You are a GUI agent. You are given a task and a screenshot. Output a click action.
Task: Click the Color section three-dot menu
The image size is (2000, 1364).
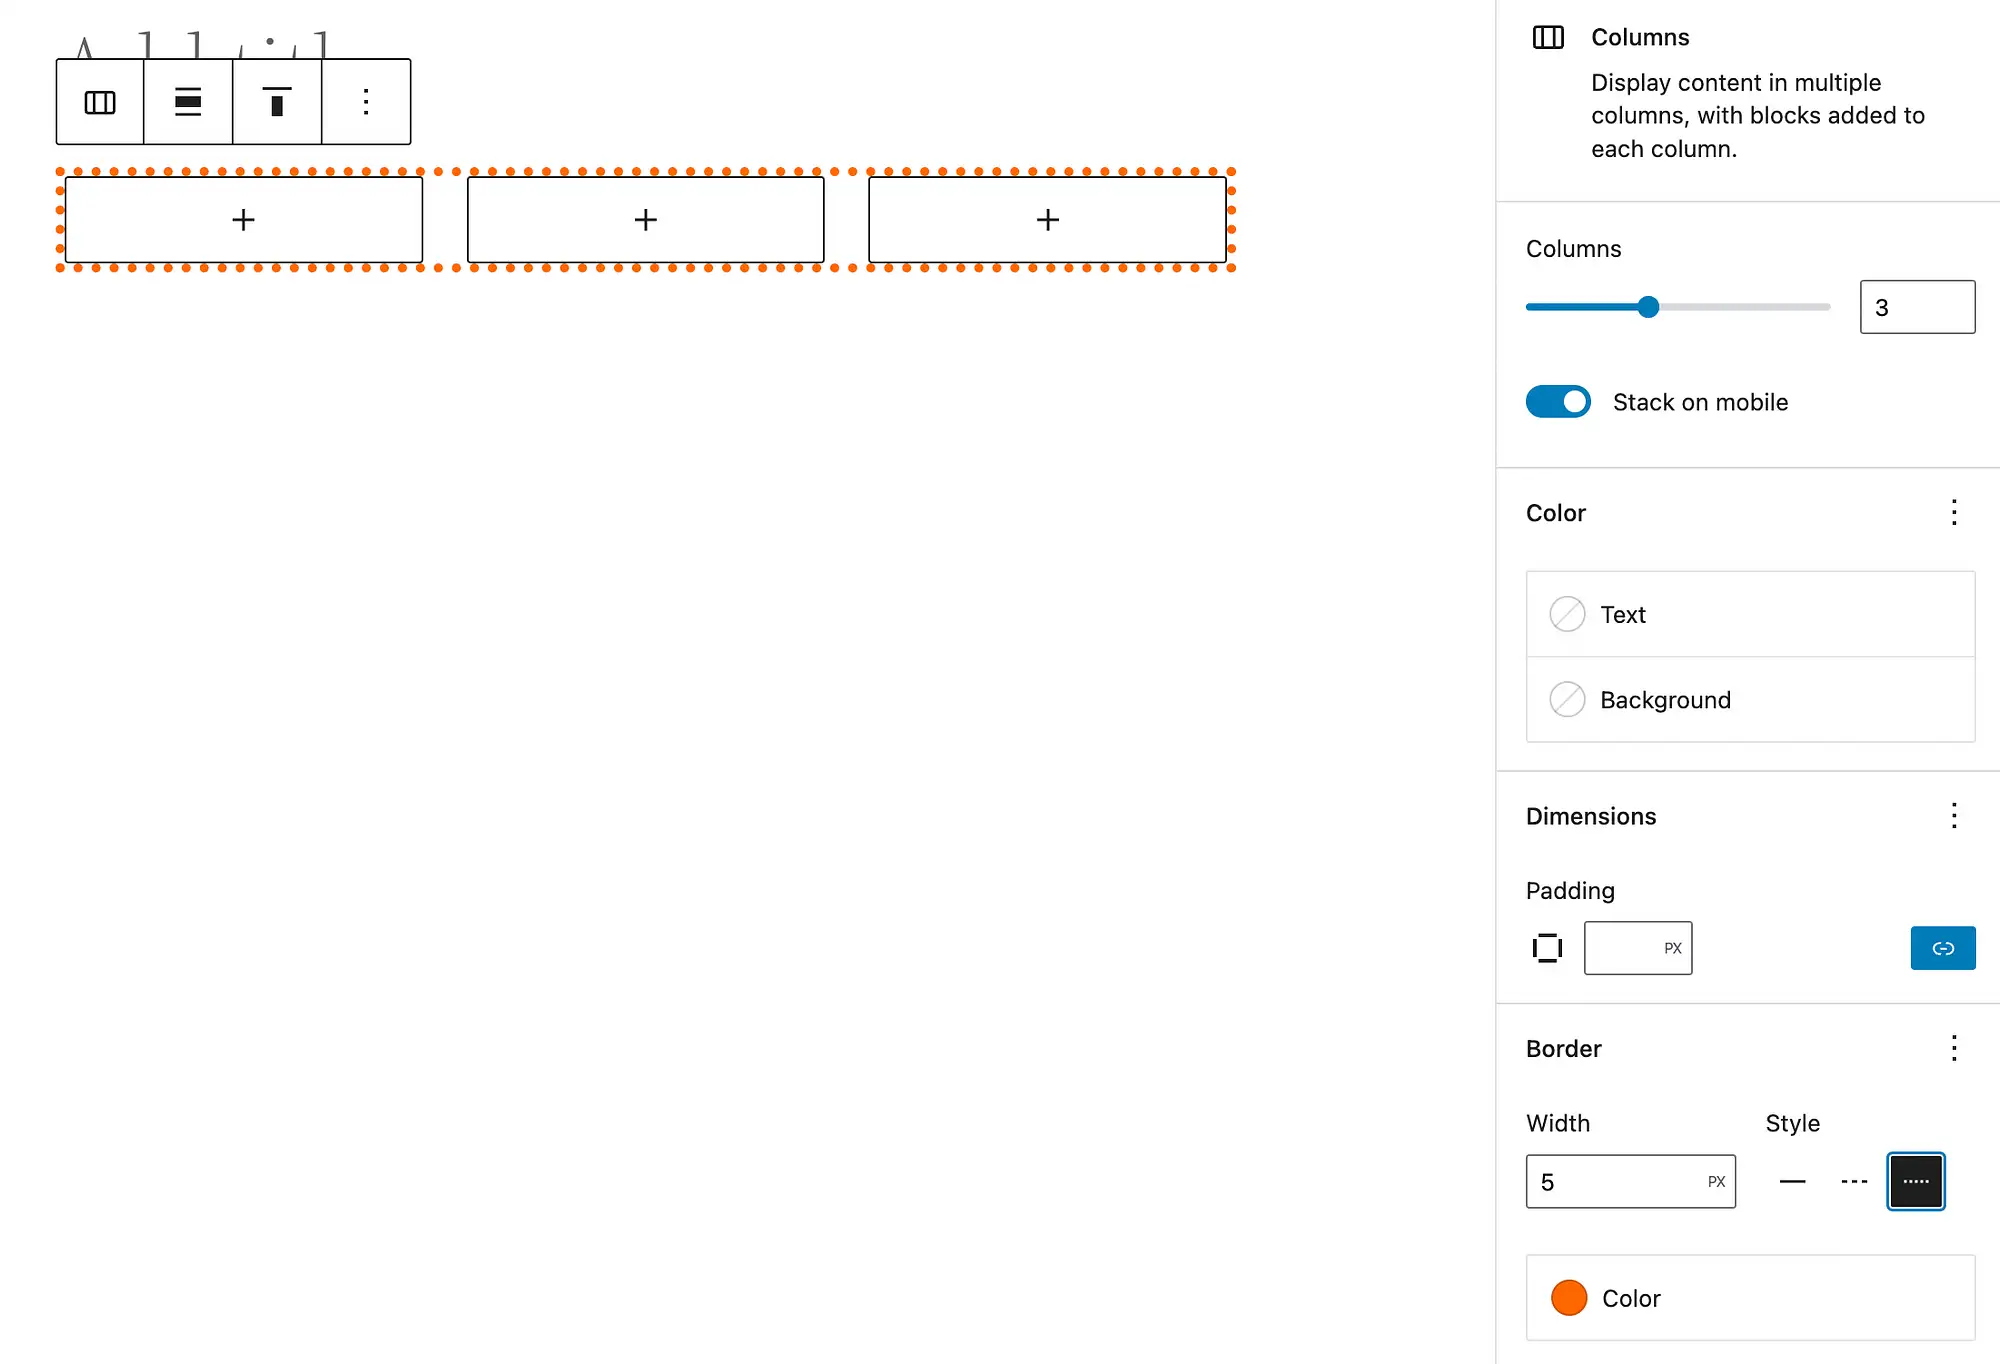1954,512
